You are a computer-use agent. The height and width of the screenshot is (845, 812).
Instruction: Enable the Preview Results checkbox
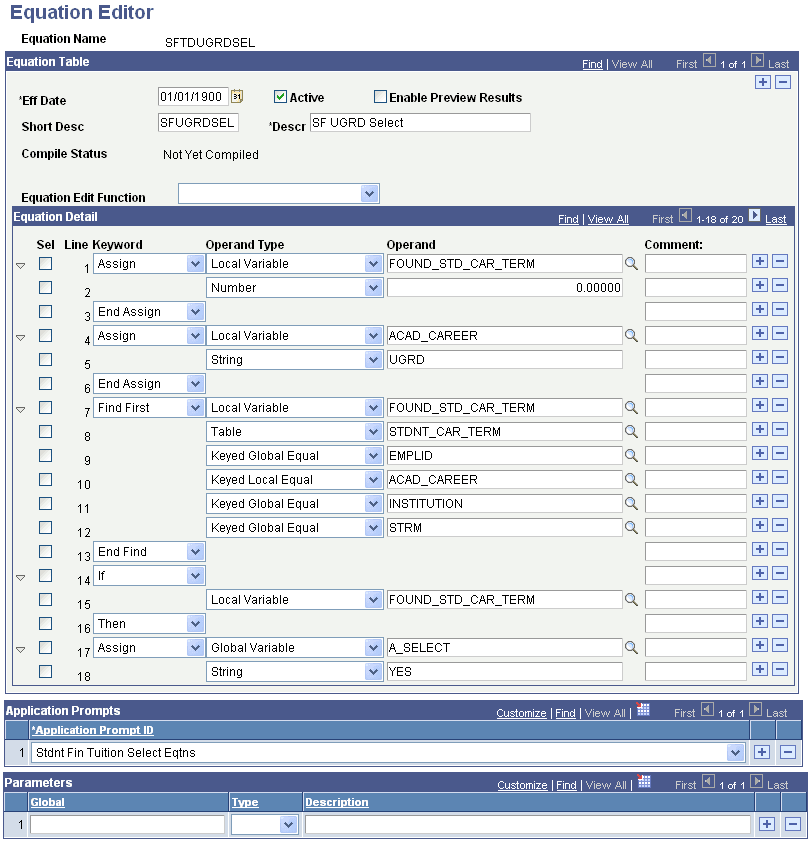point(380,96)
